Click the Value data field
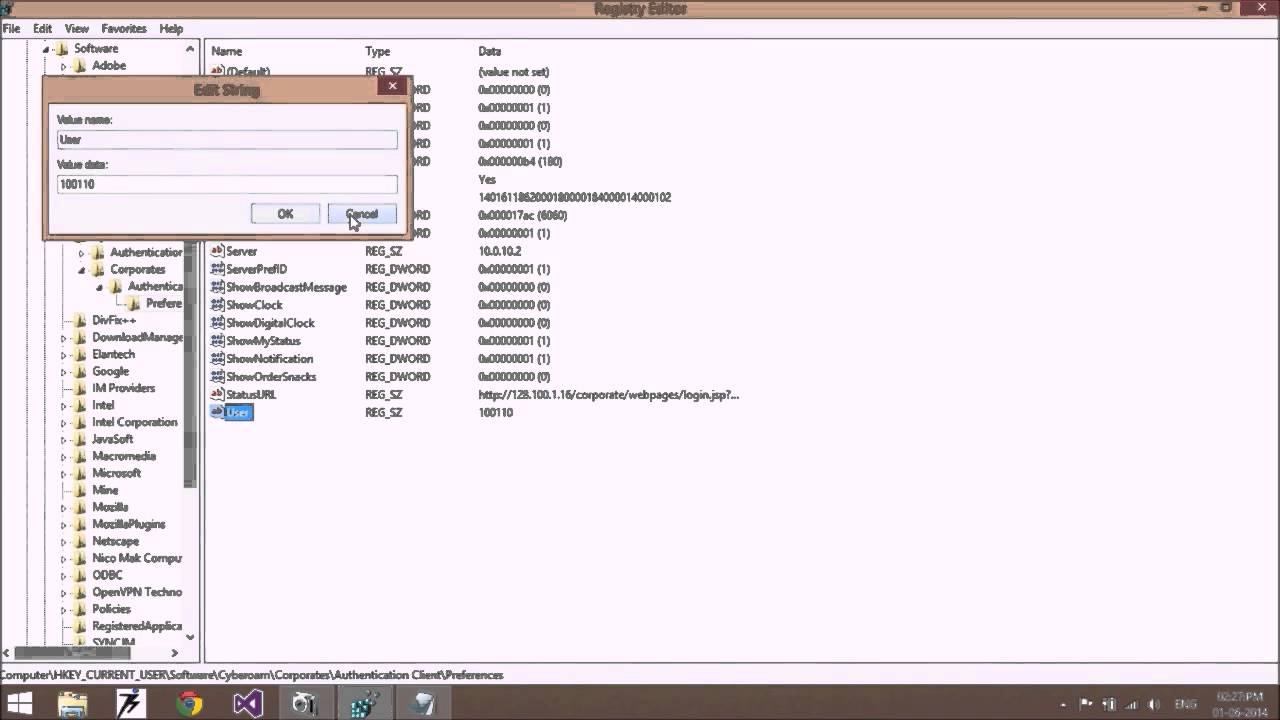 coord(227,184)
